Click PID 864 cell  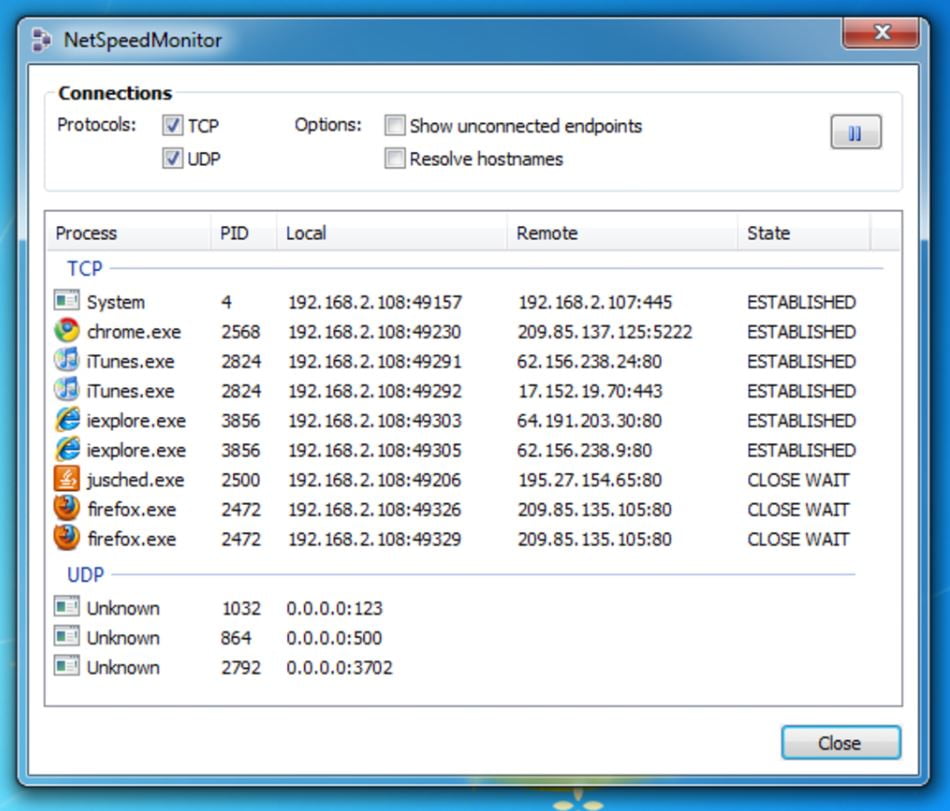point(236,637)
